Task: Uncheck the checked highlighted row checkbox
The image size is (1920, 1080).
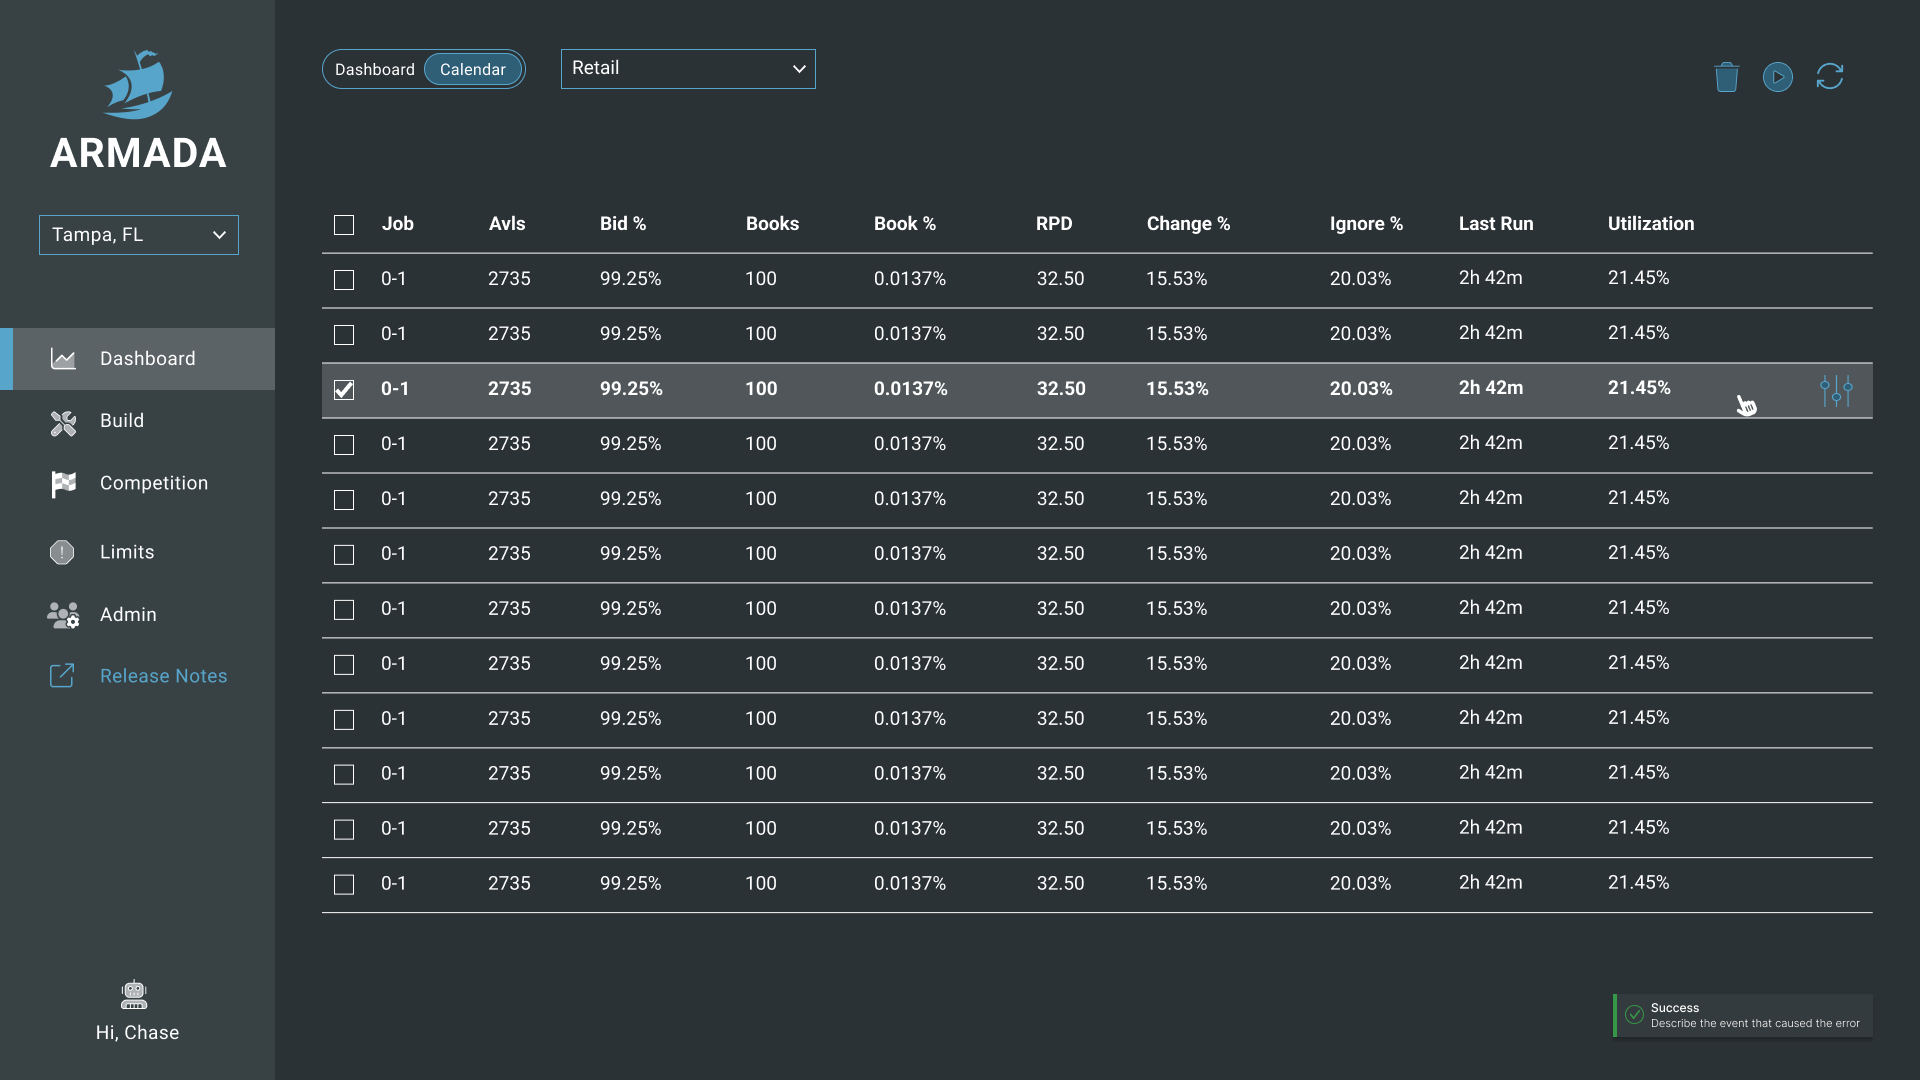Action: coord(344,390)
